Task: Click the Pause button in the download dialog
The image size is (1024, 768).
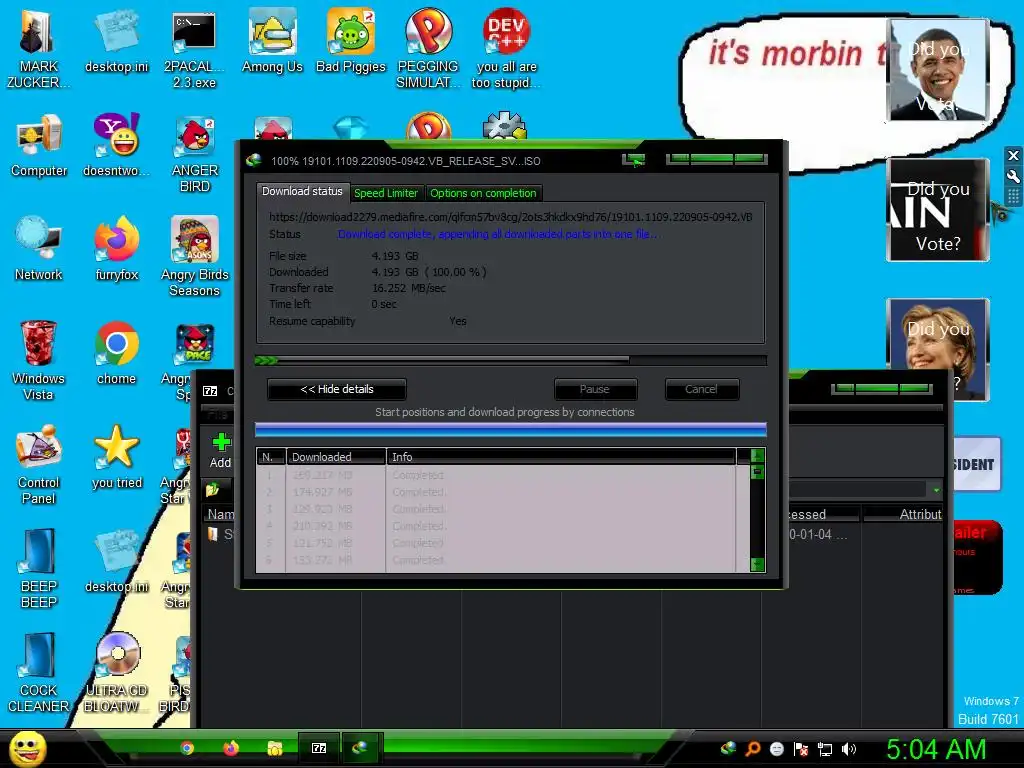Action: (595, 389)
